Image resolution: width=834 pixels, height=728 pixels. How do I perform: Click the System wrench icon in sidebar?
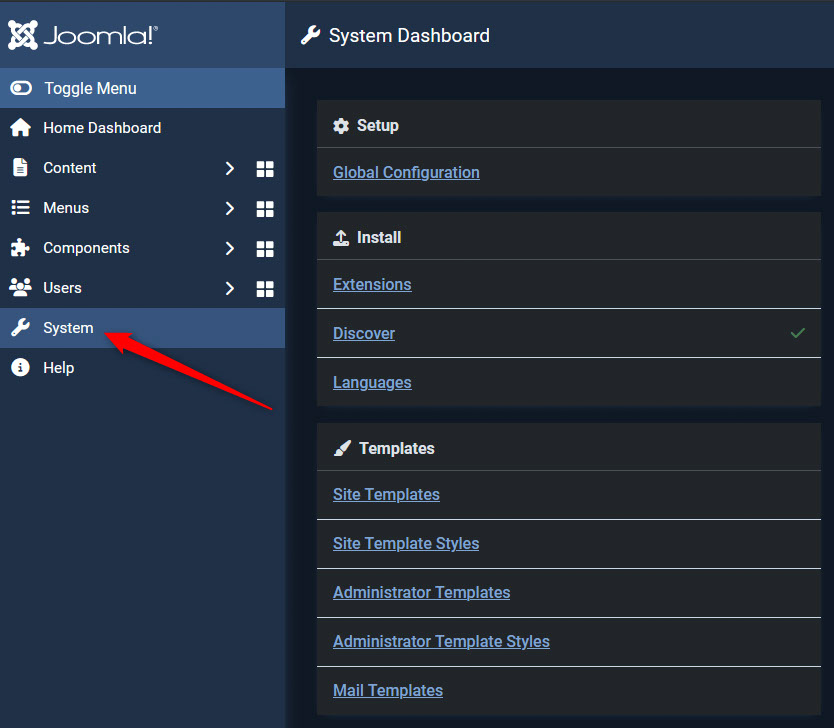point(20,327)
